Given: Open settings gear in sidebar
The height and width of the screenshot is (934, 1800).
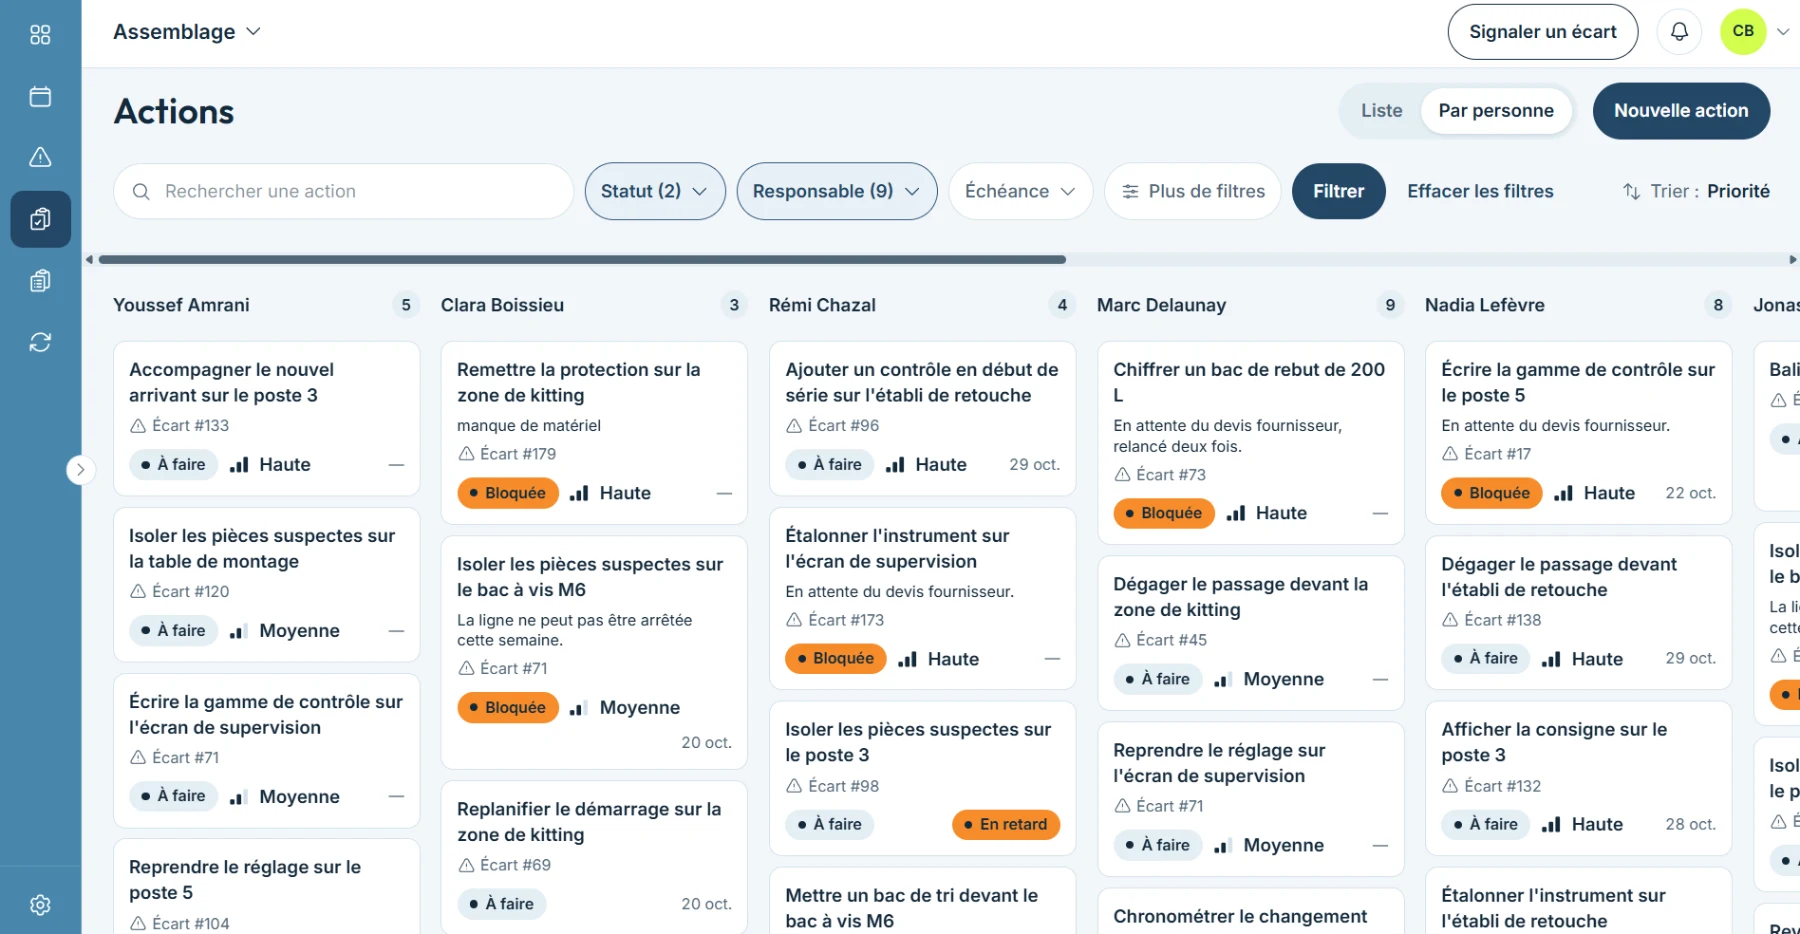Looking at the screenshot, I should click(40, 905).
